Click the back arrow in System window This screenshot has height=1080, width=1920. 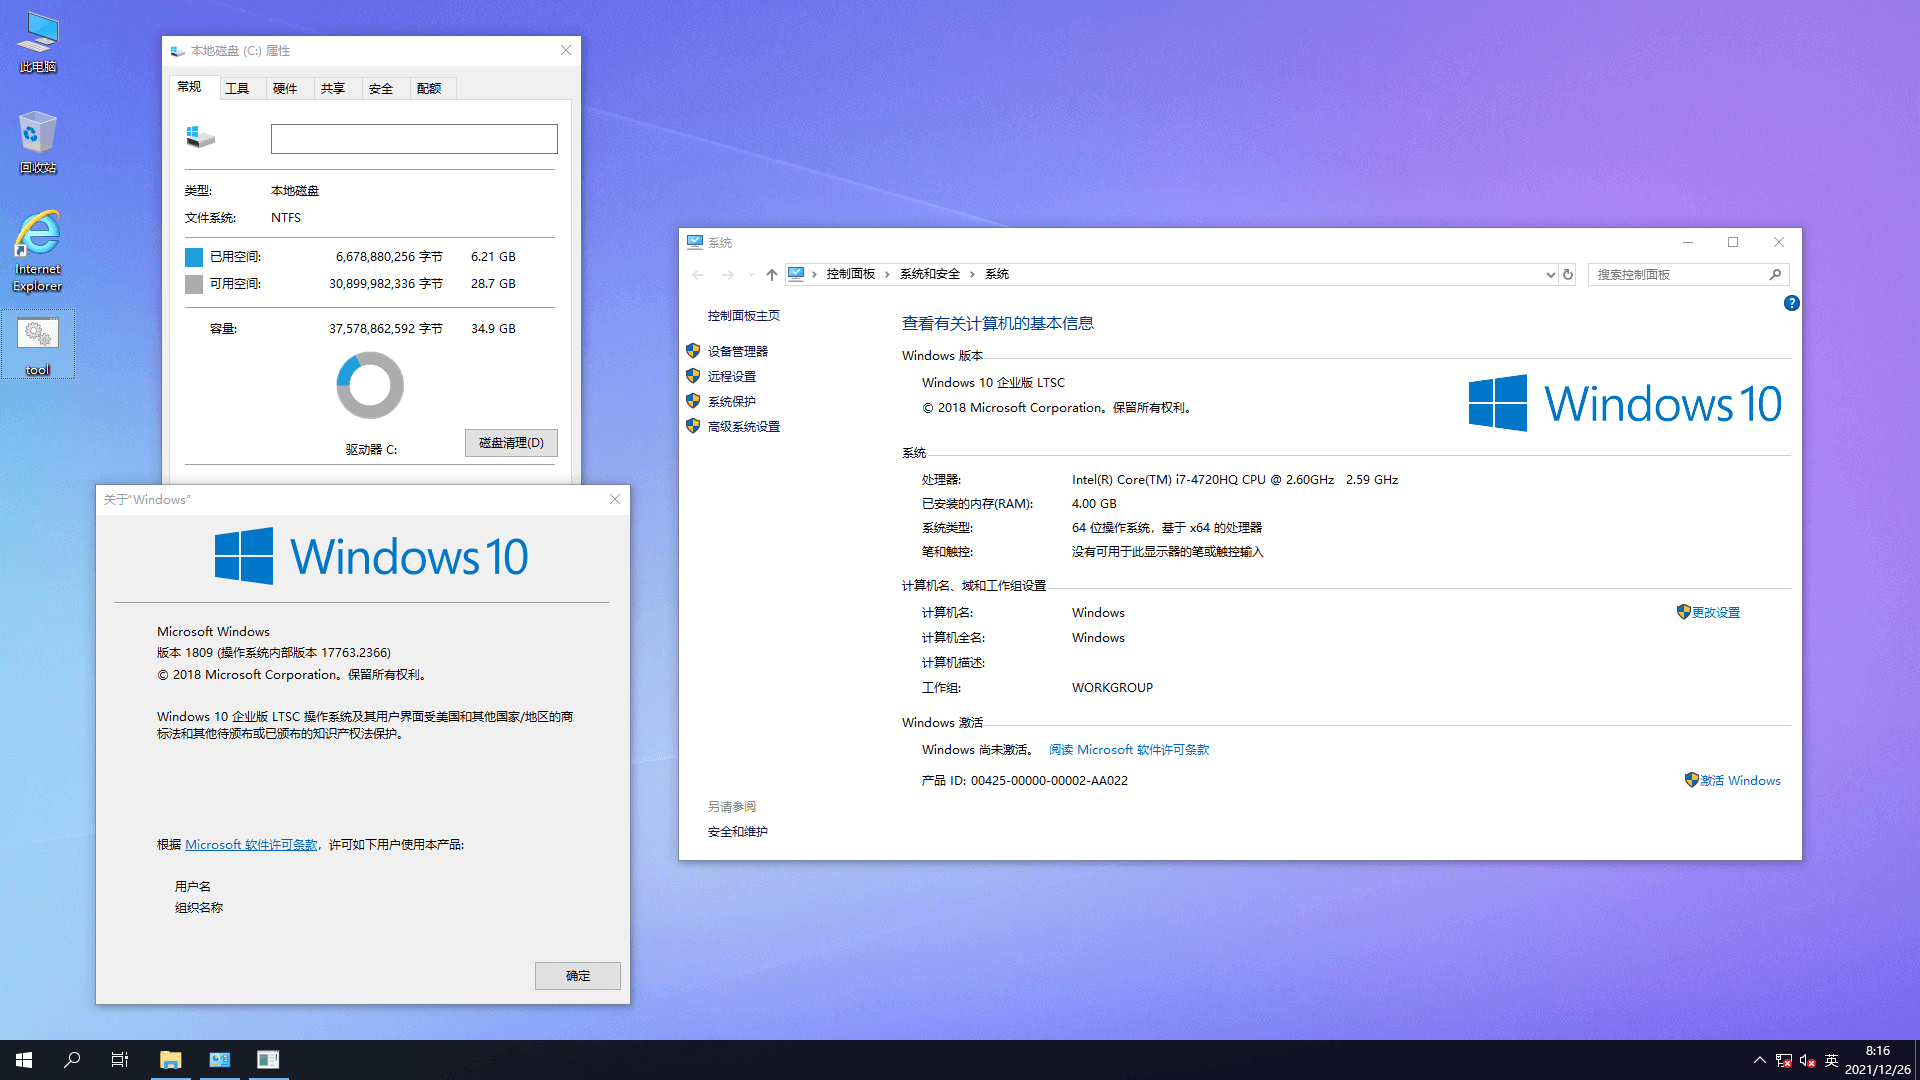pyautogui.click(x=698, y=274)
